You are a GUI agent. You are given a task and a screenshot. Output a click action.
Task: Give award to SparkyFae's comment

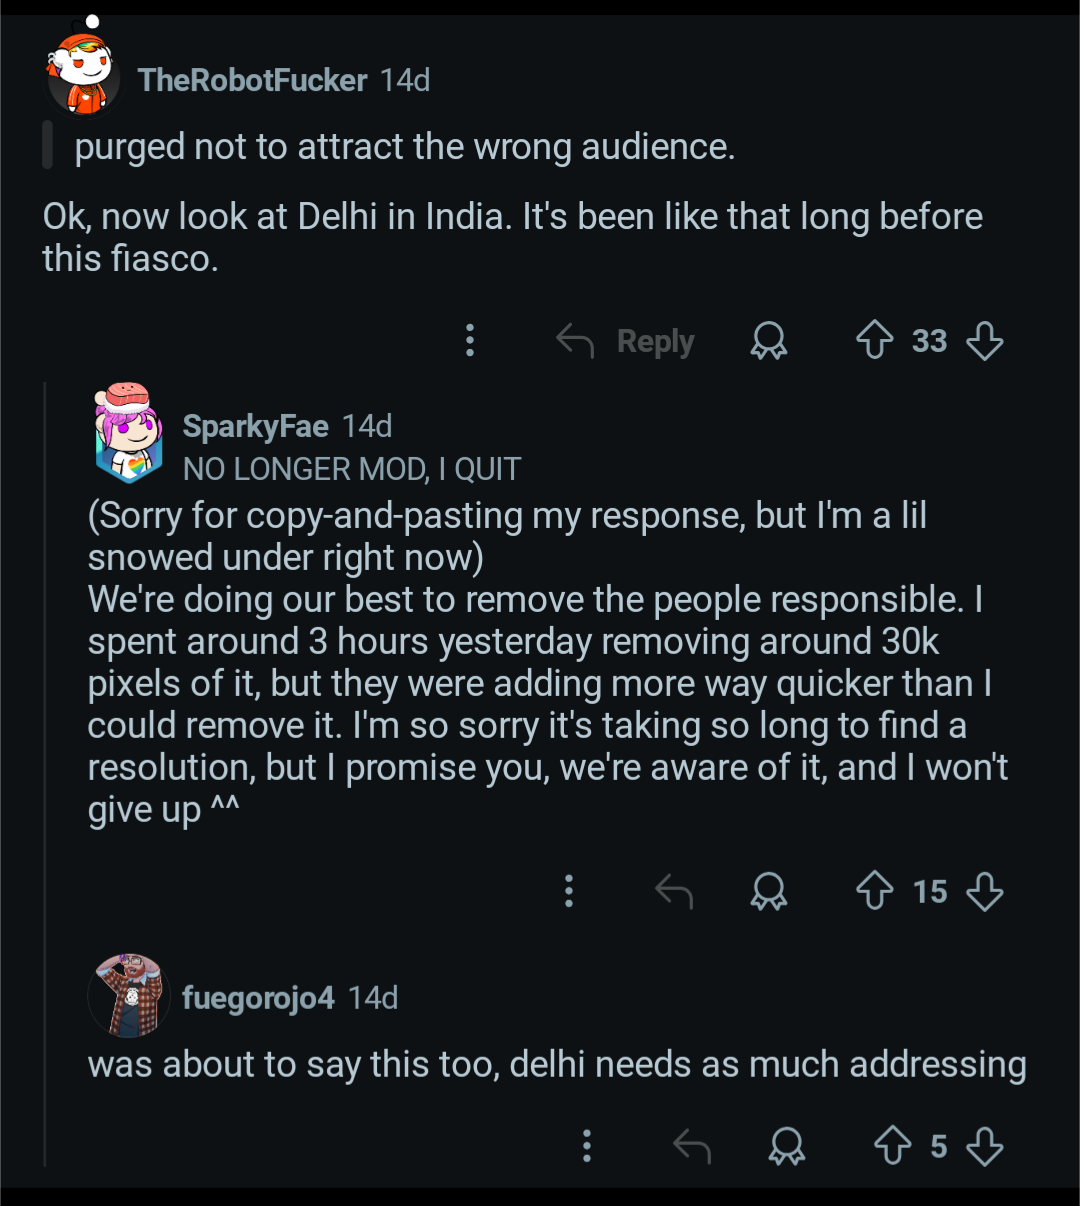[x=768, y=891]
